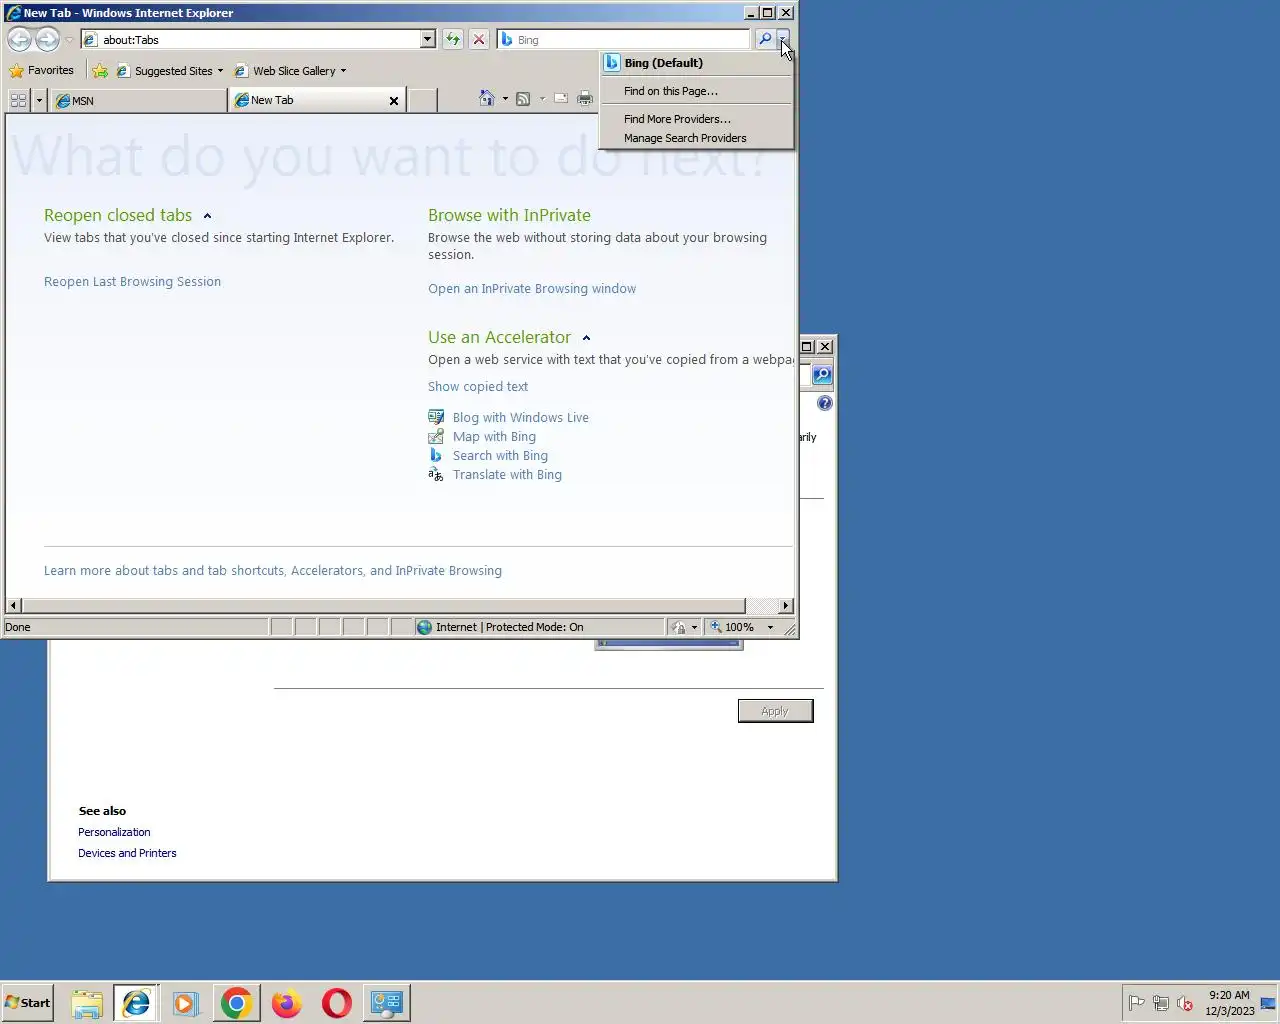Click Internet Explorer taskbar icon
This screenshot has width=1280, height=1024.
[x=136, y=1003]
